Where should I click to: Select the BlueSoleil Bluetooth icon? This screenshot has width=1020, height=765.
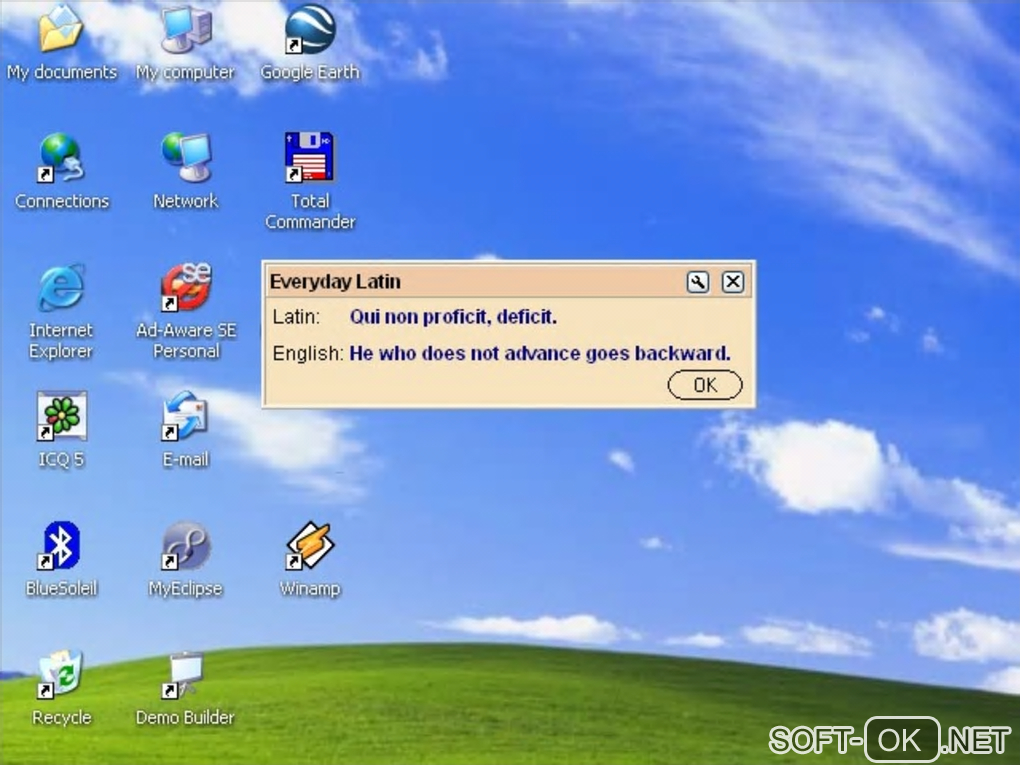[x=60, y=545]
